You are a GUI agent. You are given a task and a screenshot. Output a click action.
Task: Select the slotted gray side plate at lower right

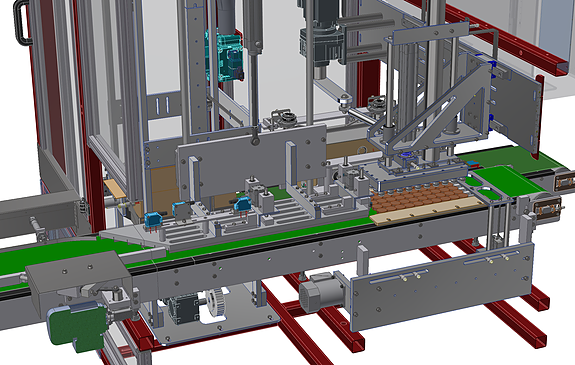coord(441,286)
